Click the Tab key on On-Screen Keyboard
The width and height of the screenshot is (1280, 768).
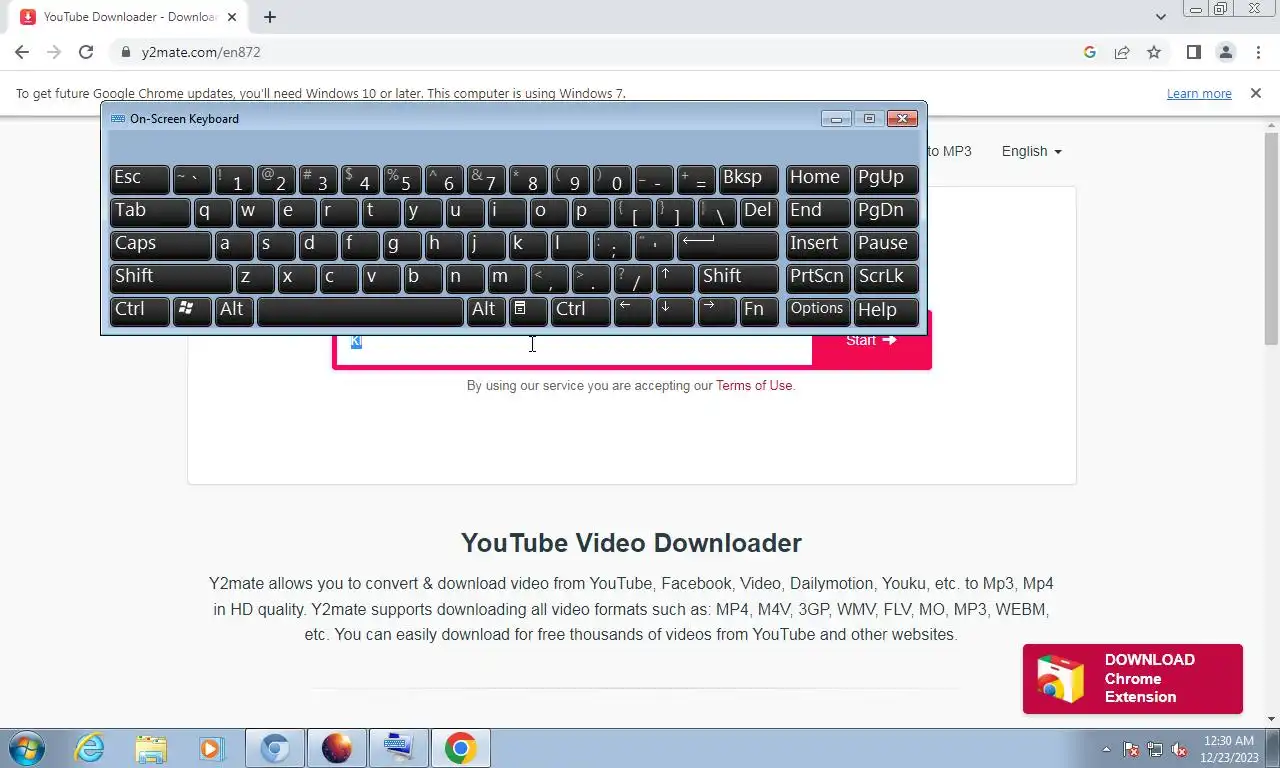pyautogui.click(x=149, y=212)
